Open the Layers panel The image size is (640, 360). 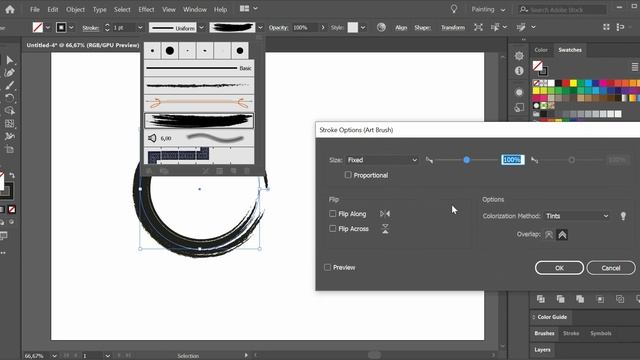coord(542,350)
